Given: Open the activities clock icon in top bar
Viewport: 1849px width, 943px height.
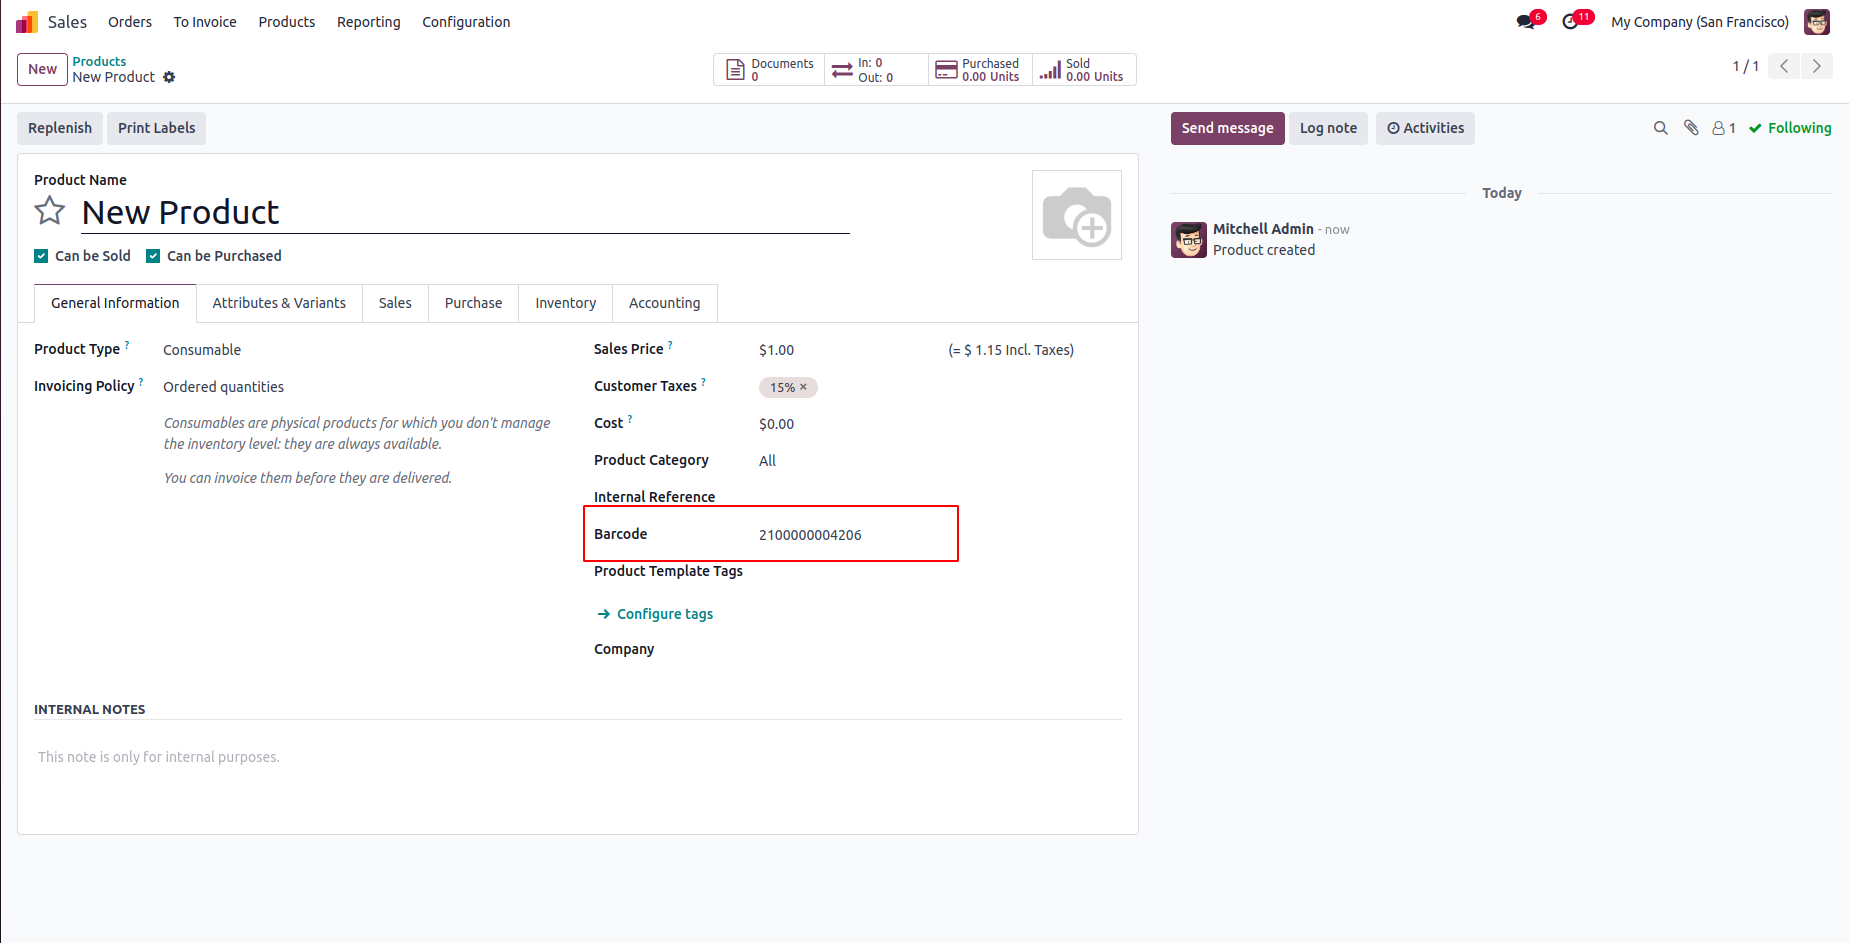Looking at the screenshot, I should pos(1570,22).
